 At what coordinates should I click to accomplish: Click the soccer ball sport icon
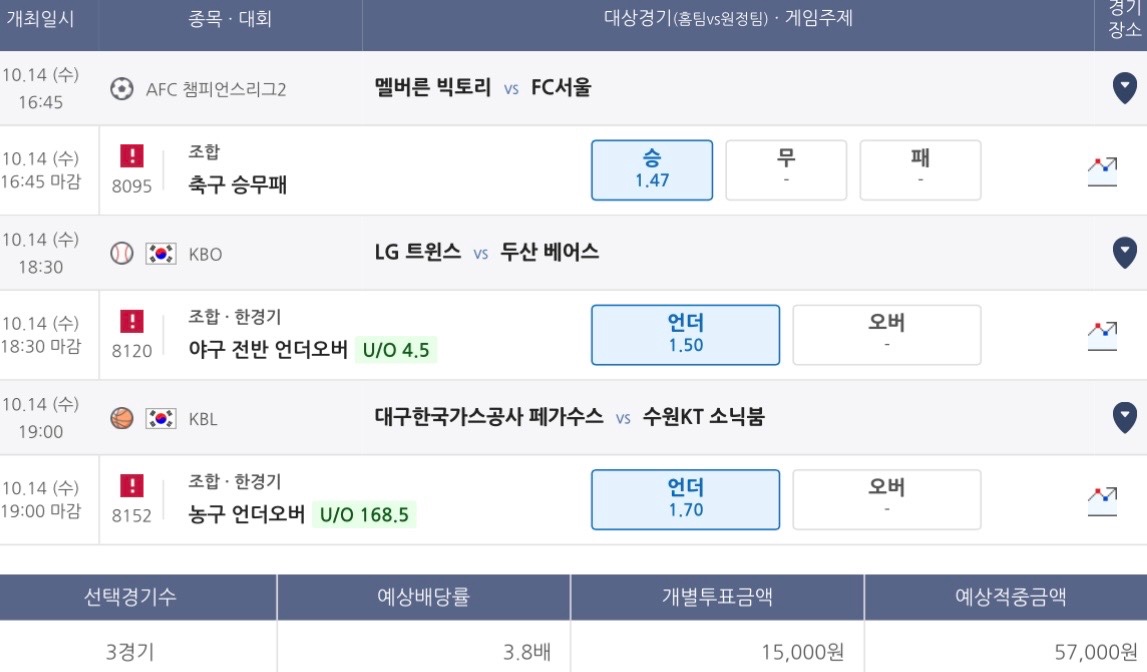click(121, 89)
